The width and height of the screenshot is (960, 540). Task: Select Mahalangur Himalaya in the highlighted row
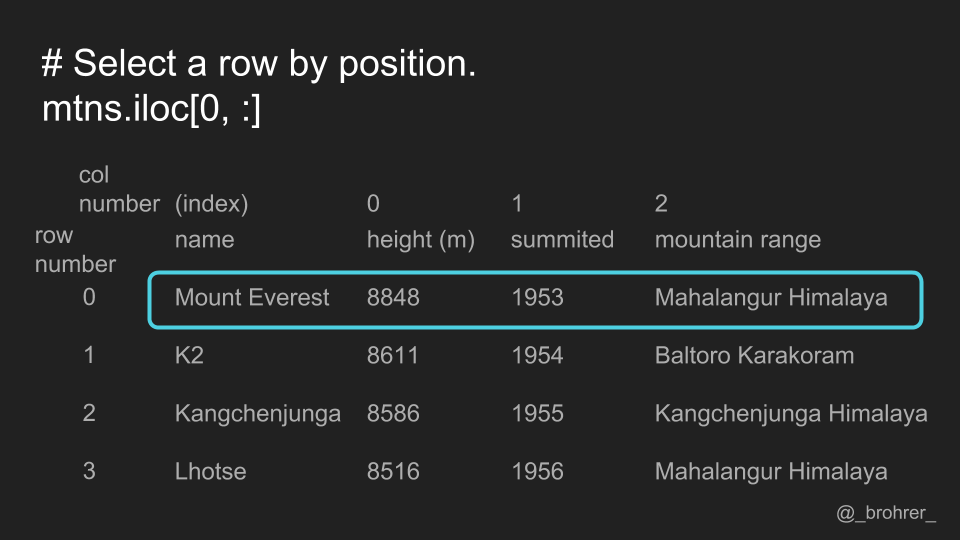pyautogui.click(x=771, y=298)
